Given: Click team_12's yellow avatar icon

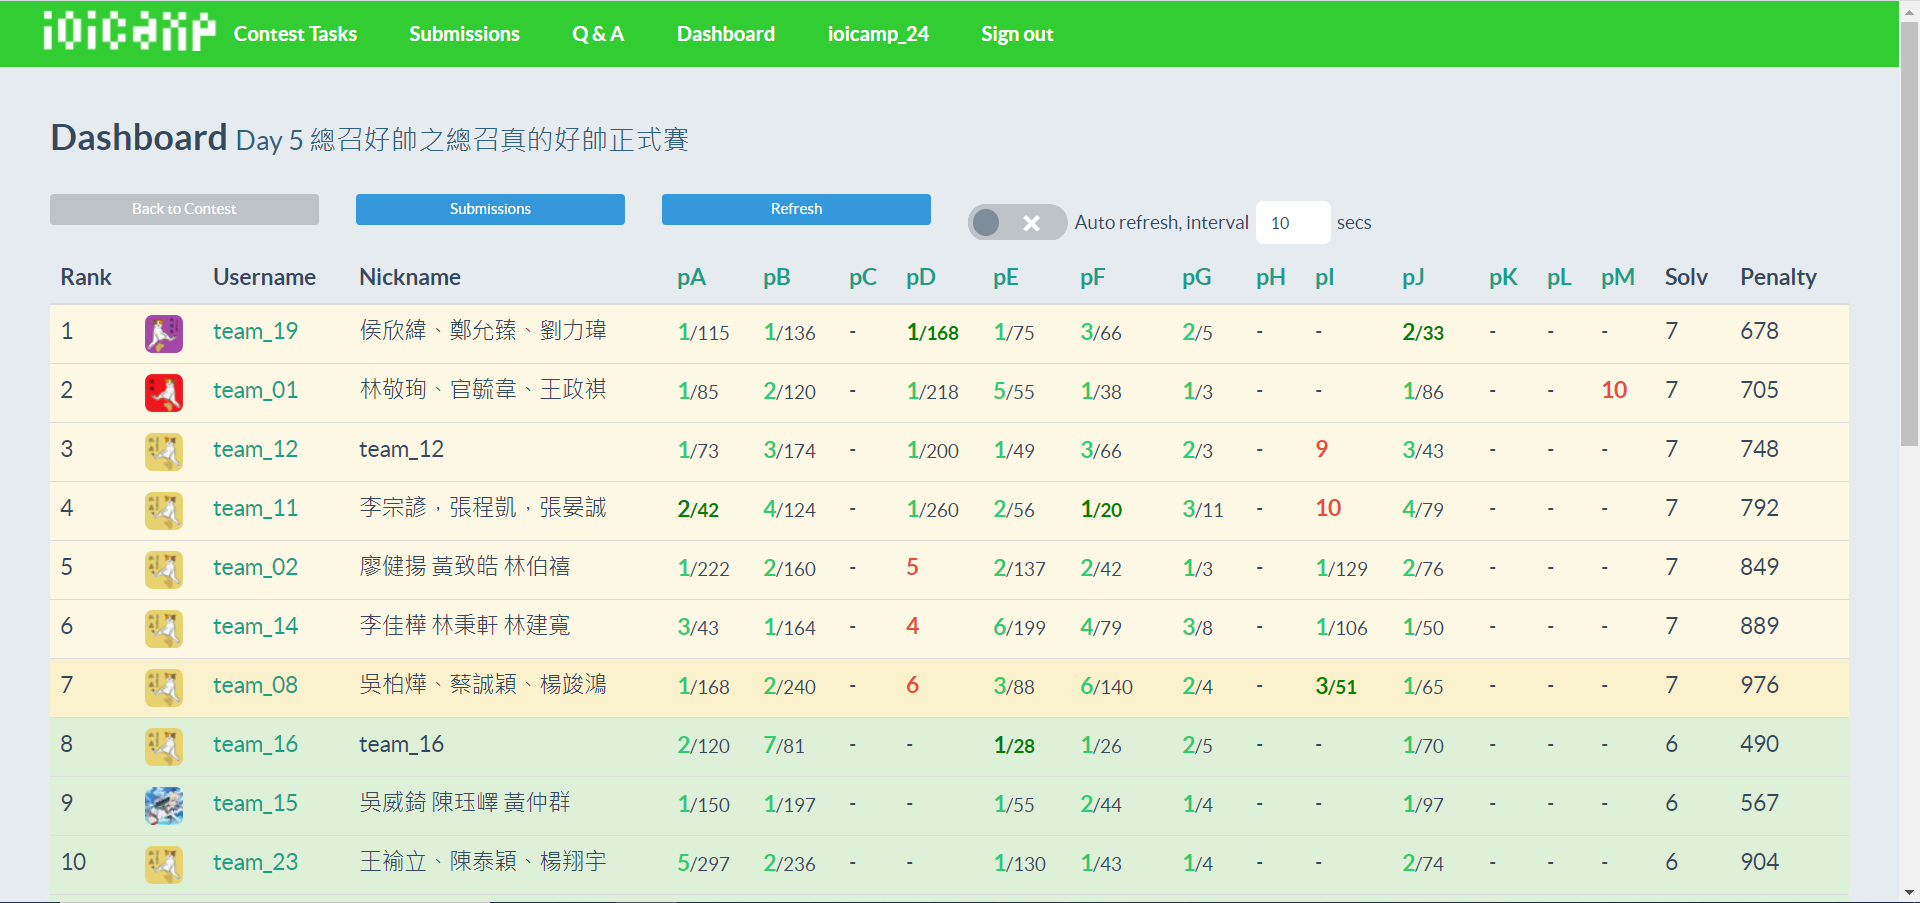Looking at the screenshot, I should tap(164, 452).
